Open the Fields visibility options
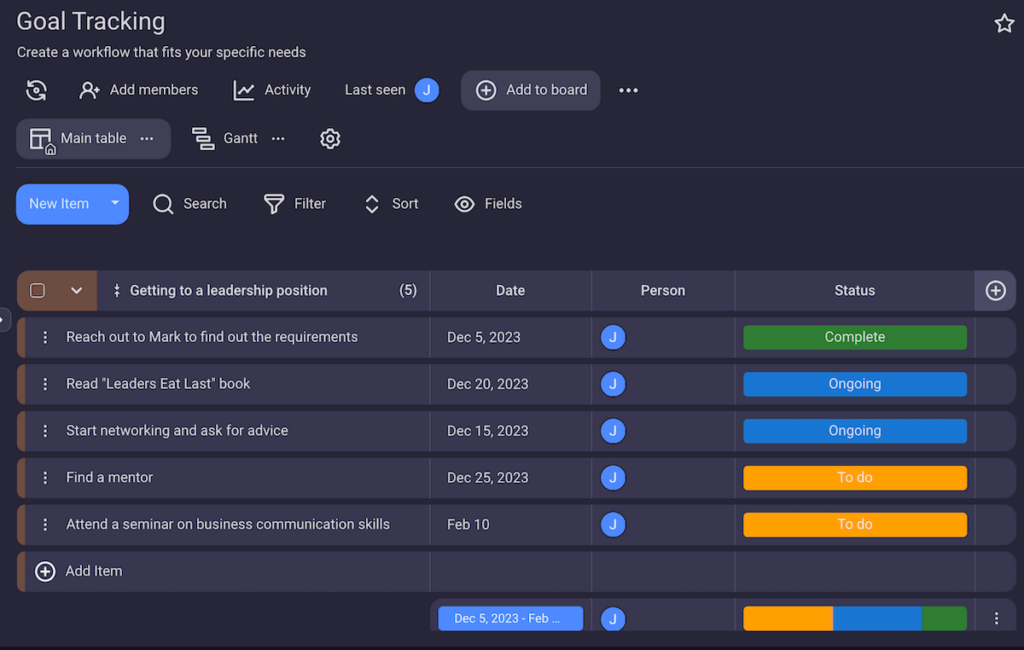 [488, 204]
